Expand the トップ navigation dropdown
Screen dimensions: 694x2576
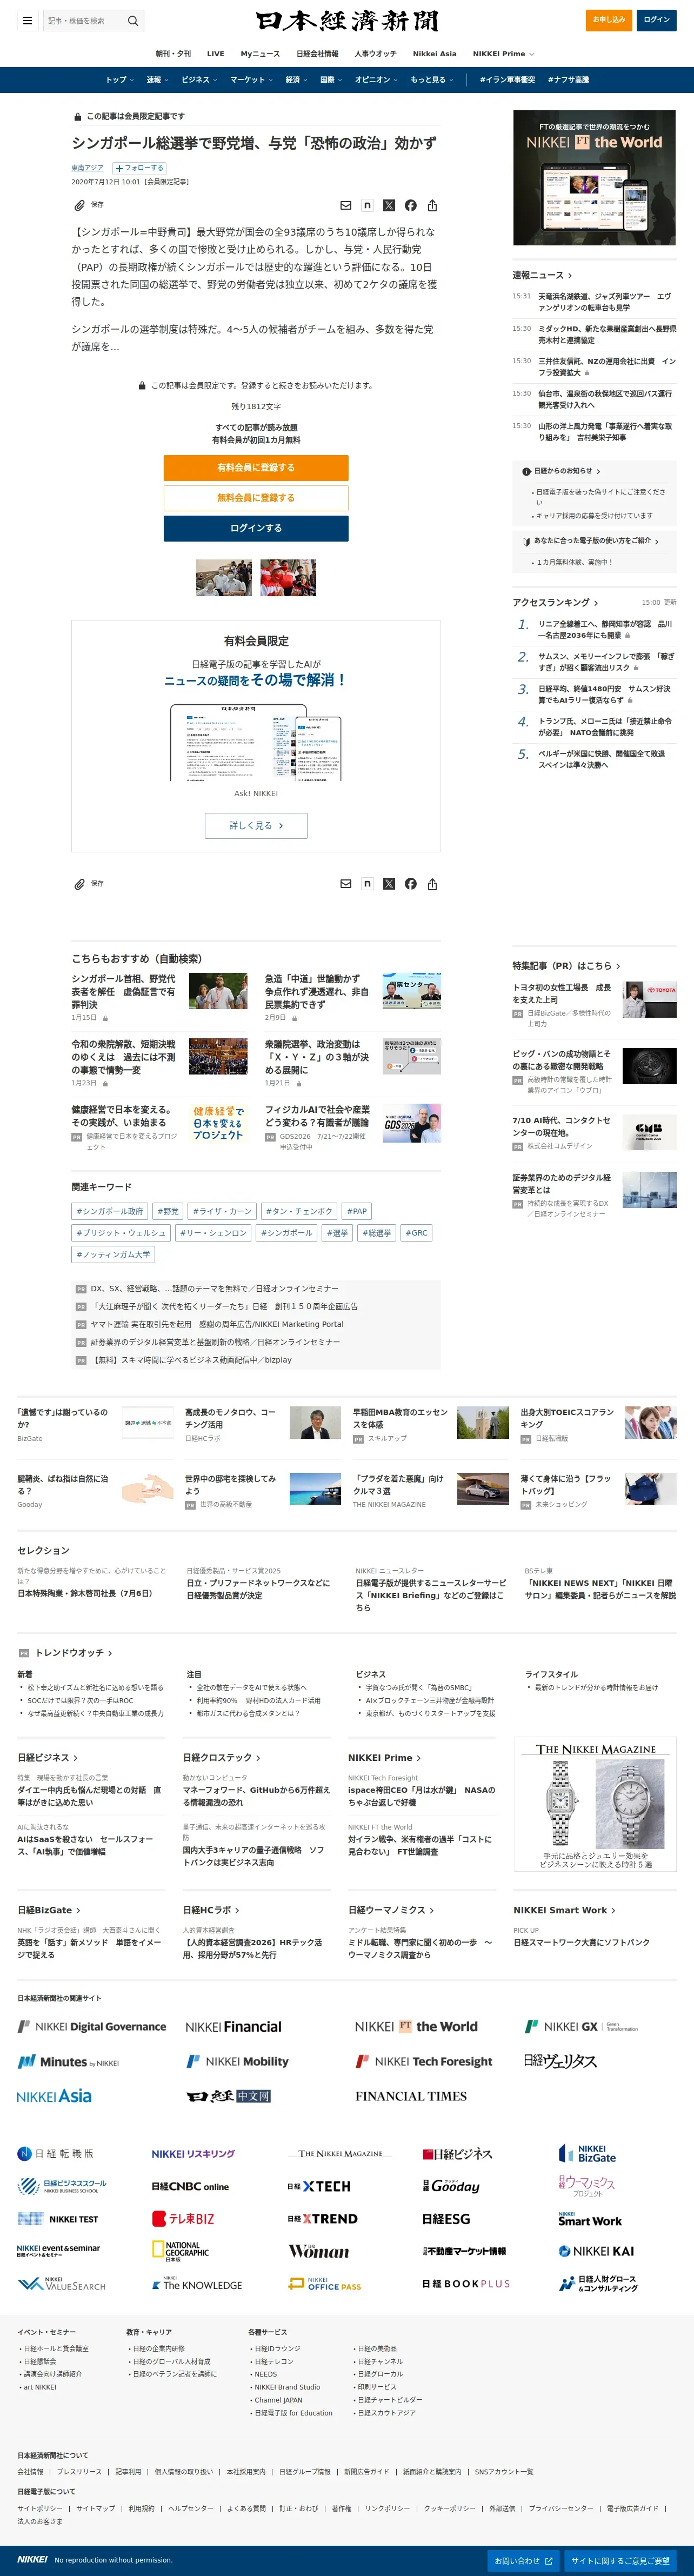[x=119, y=80]
